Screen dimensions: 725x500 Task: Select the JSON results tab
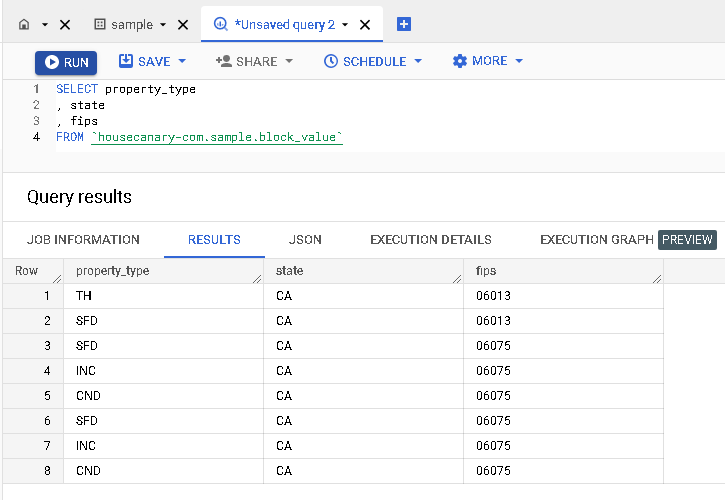pyautogui.click(x=305, y=240)
